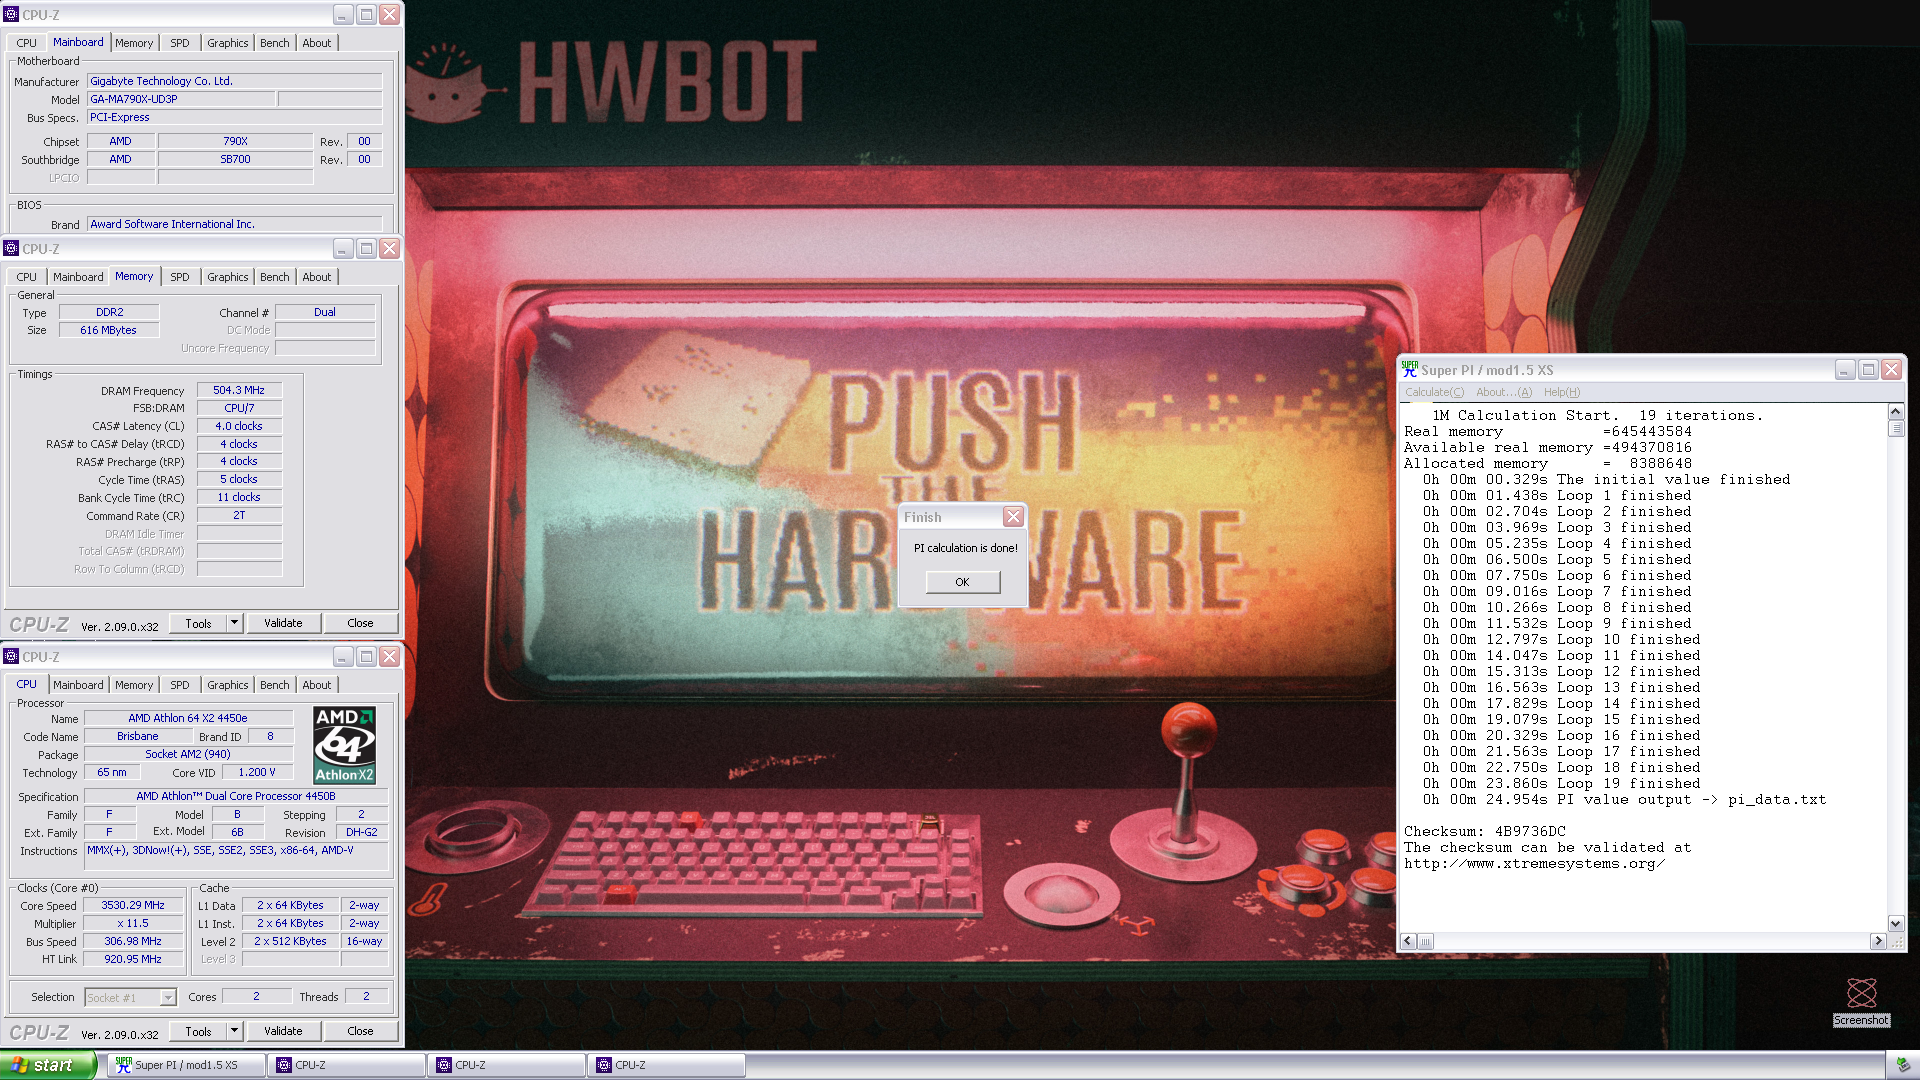The image size is (1920, 1080).
Task: Switch to Mainboard tab in Memory window
Action: pyautogui.click(x=78, y=277)
